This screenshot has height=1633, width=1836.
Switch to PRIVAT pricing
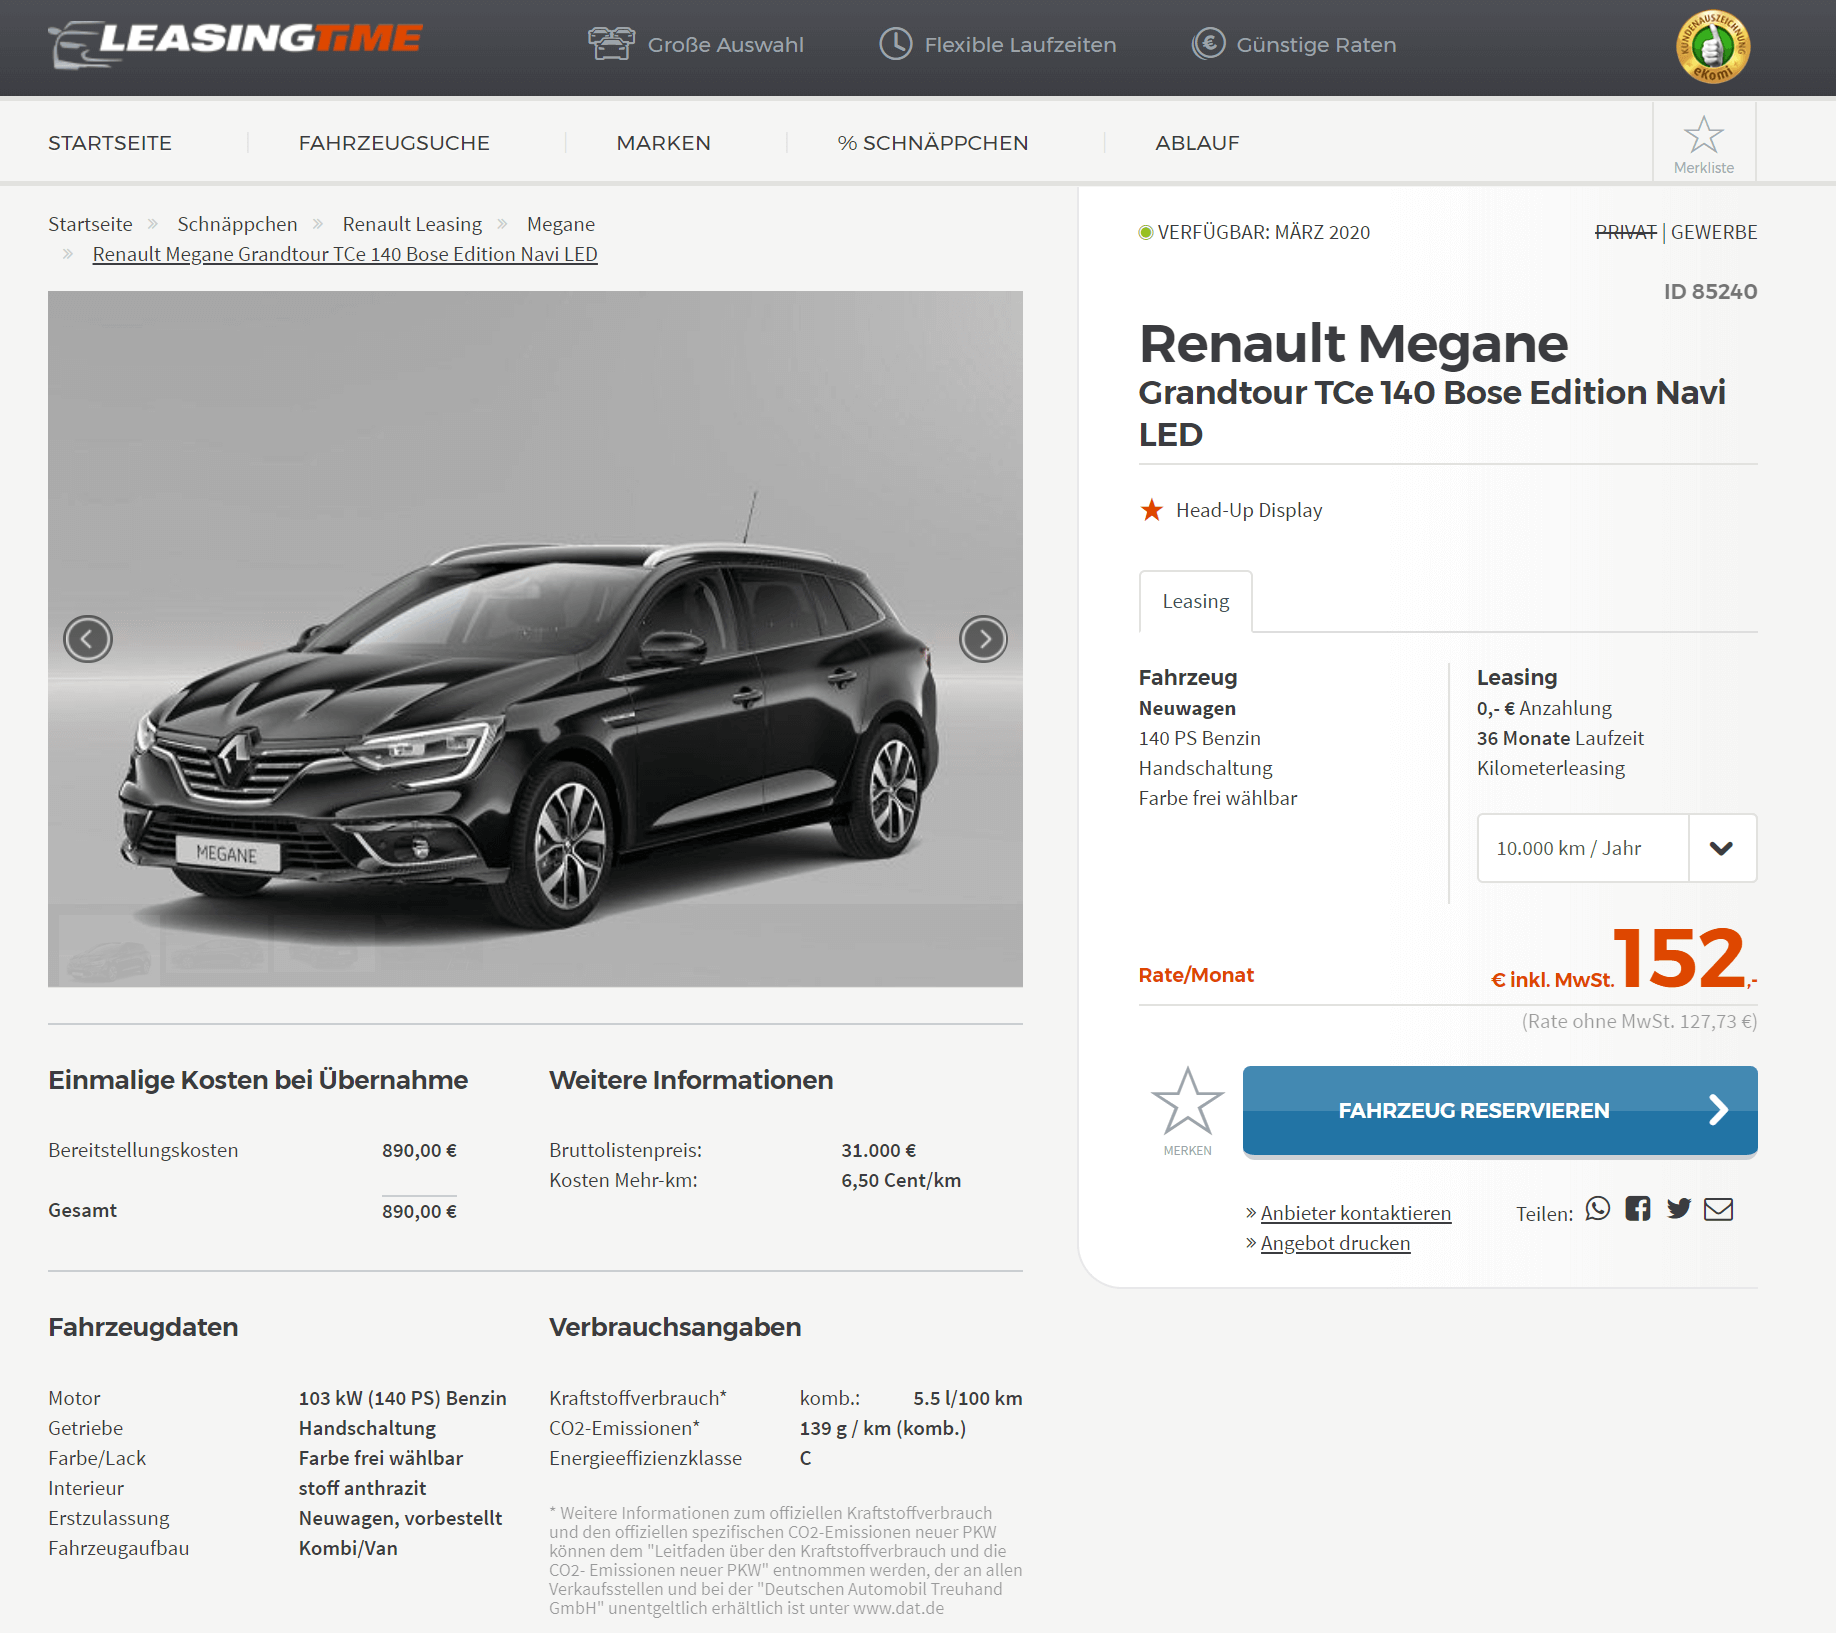(x=1626, y=232)
